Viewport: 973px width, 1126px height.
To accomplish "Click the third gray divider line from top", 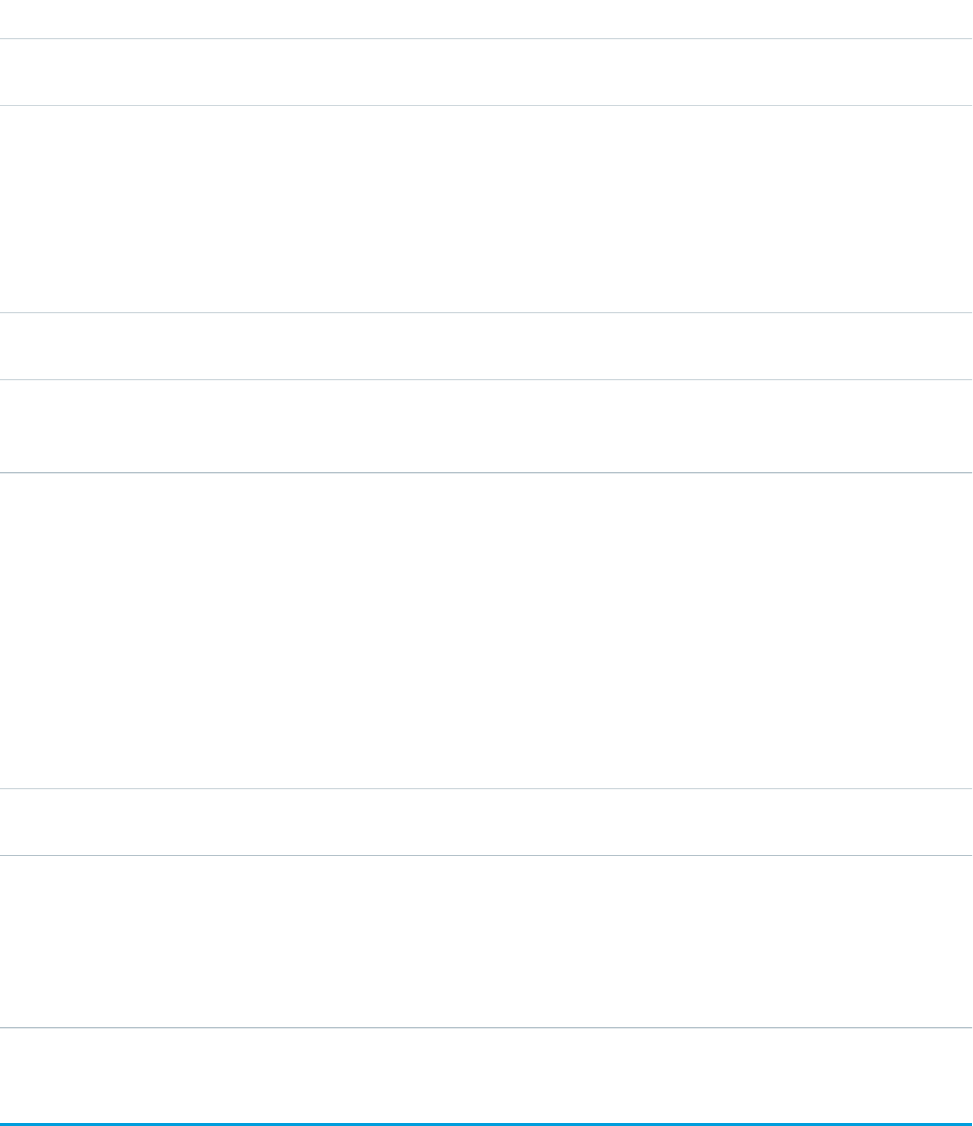I will pyautogui.click(x=486, y=313).
